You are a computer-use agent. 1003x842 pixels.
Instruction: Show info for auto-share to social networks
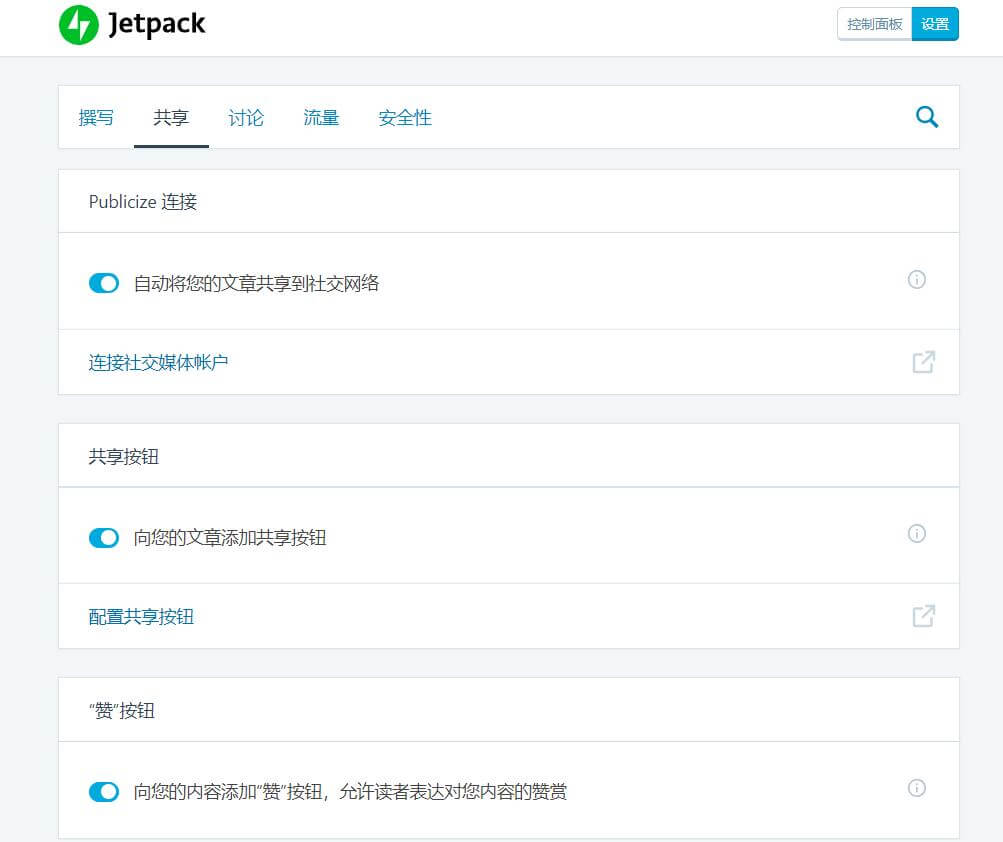tap(916, 280)
